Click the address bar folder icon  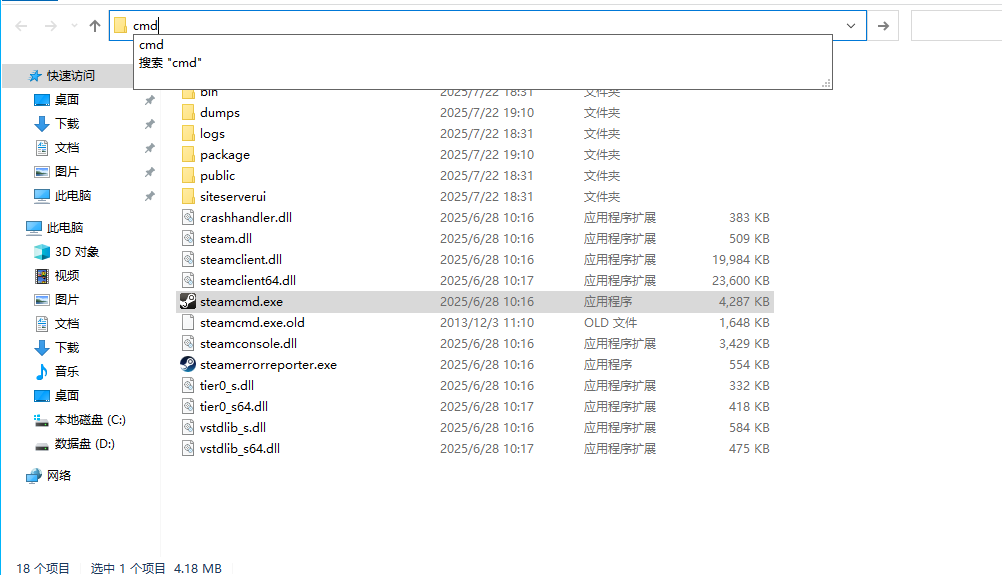click(120, 26)
